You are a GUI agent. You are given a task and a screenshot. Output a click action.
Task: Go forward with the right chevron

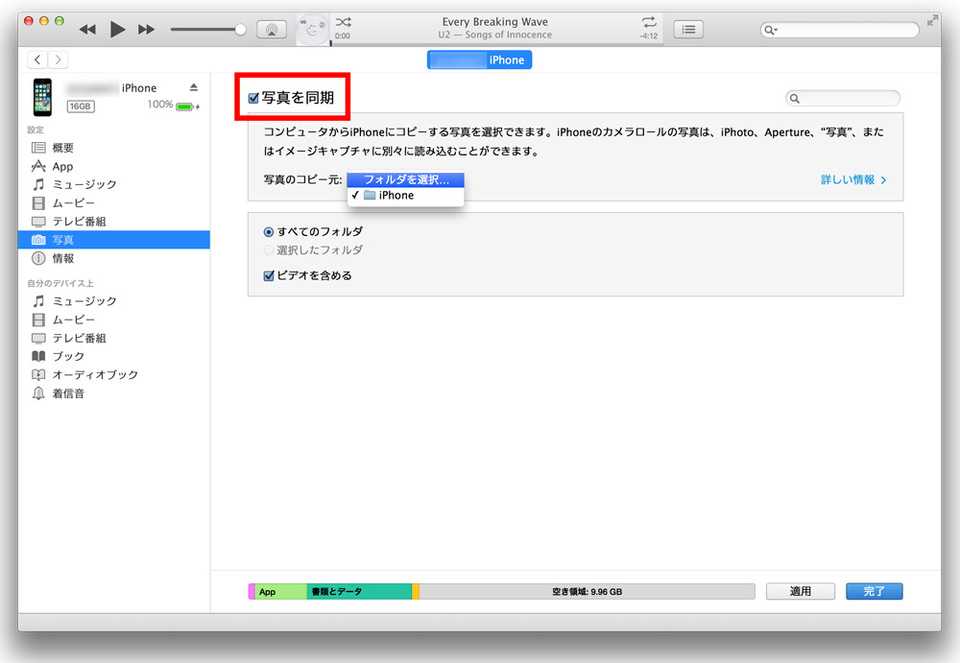click(x=58, y=59)
